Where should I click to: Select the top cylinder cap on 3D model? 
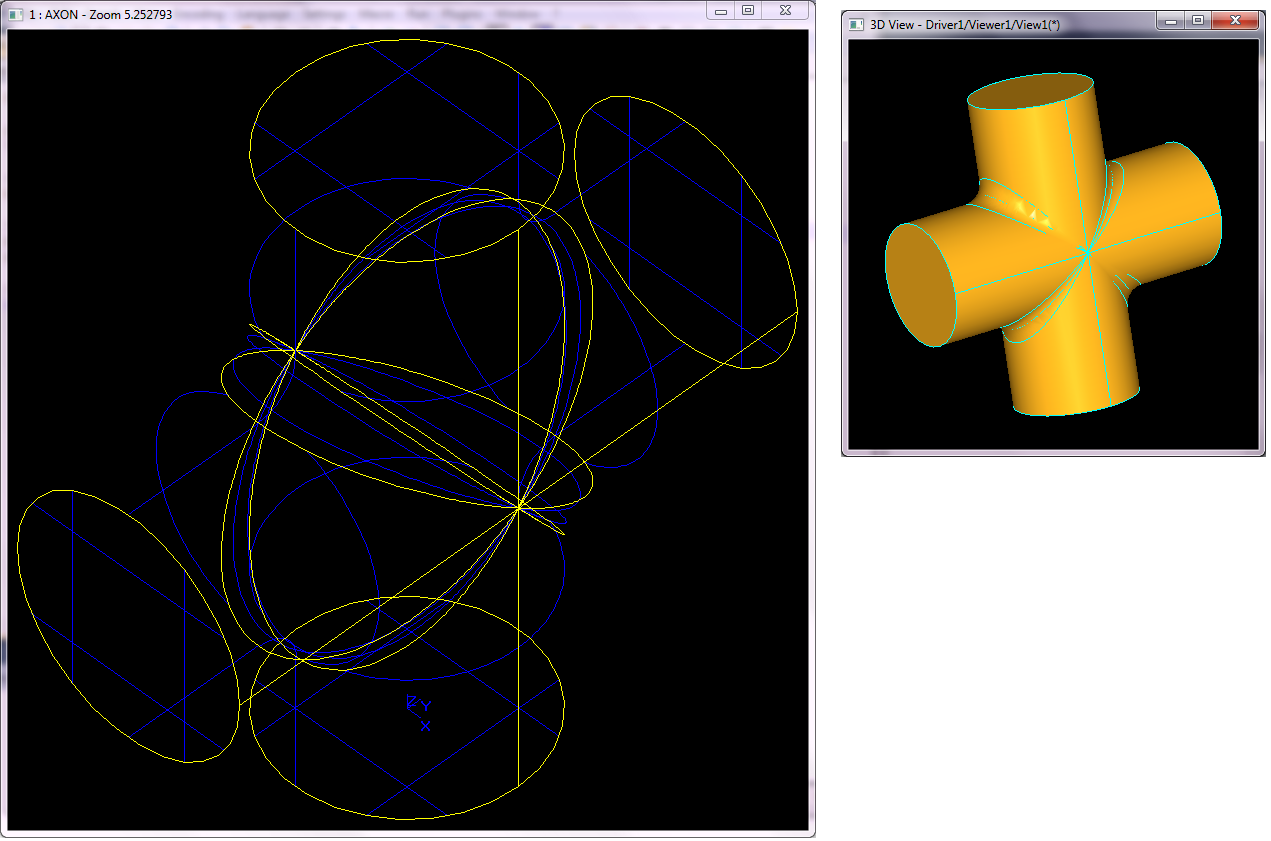(x=1030, y=91)
